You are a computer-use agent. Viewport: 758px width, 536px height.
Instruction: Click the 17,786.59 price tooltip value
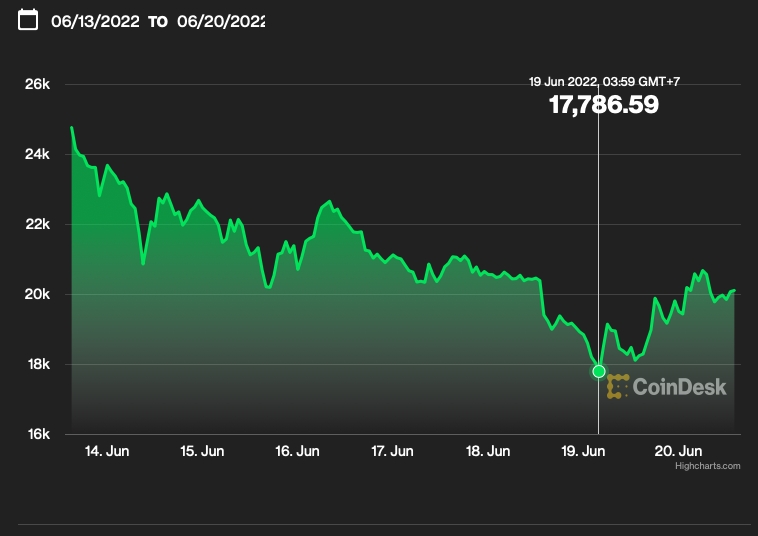click(604, 104)
